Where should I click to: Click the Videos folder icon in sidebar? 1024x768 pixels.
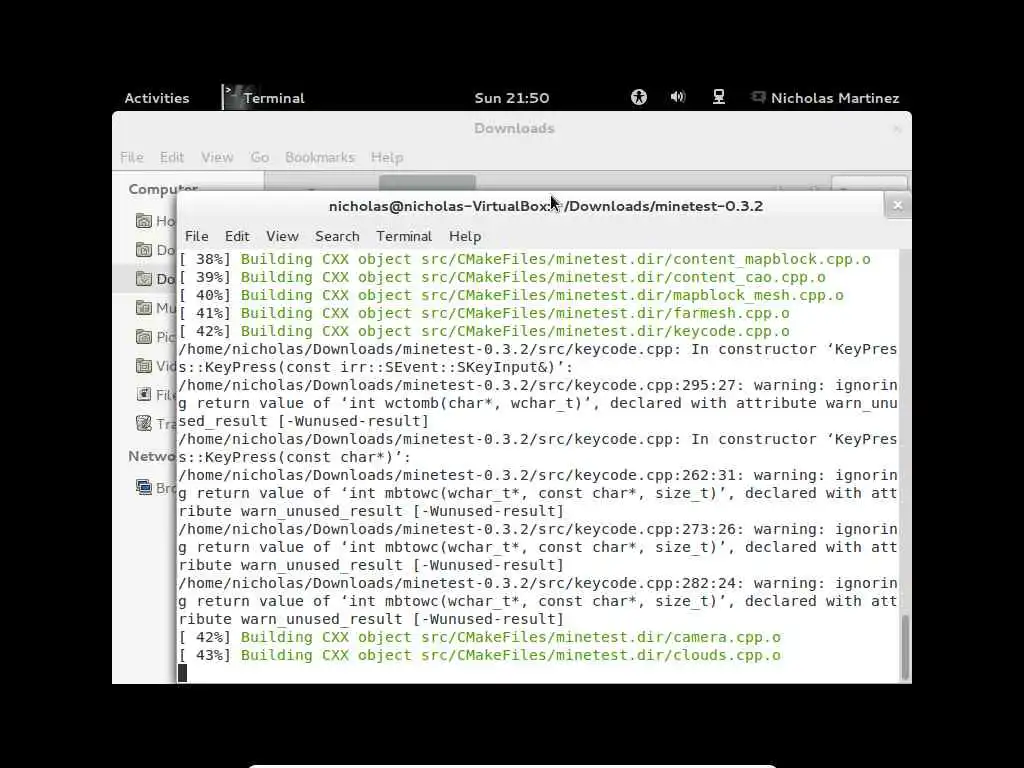tap(144, 366)
